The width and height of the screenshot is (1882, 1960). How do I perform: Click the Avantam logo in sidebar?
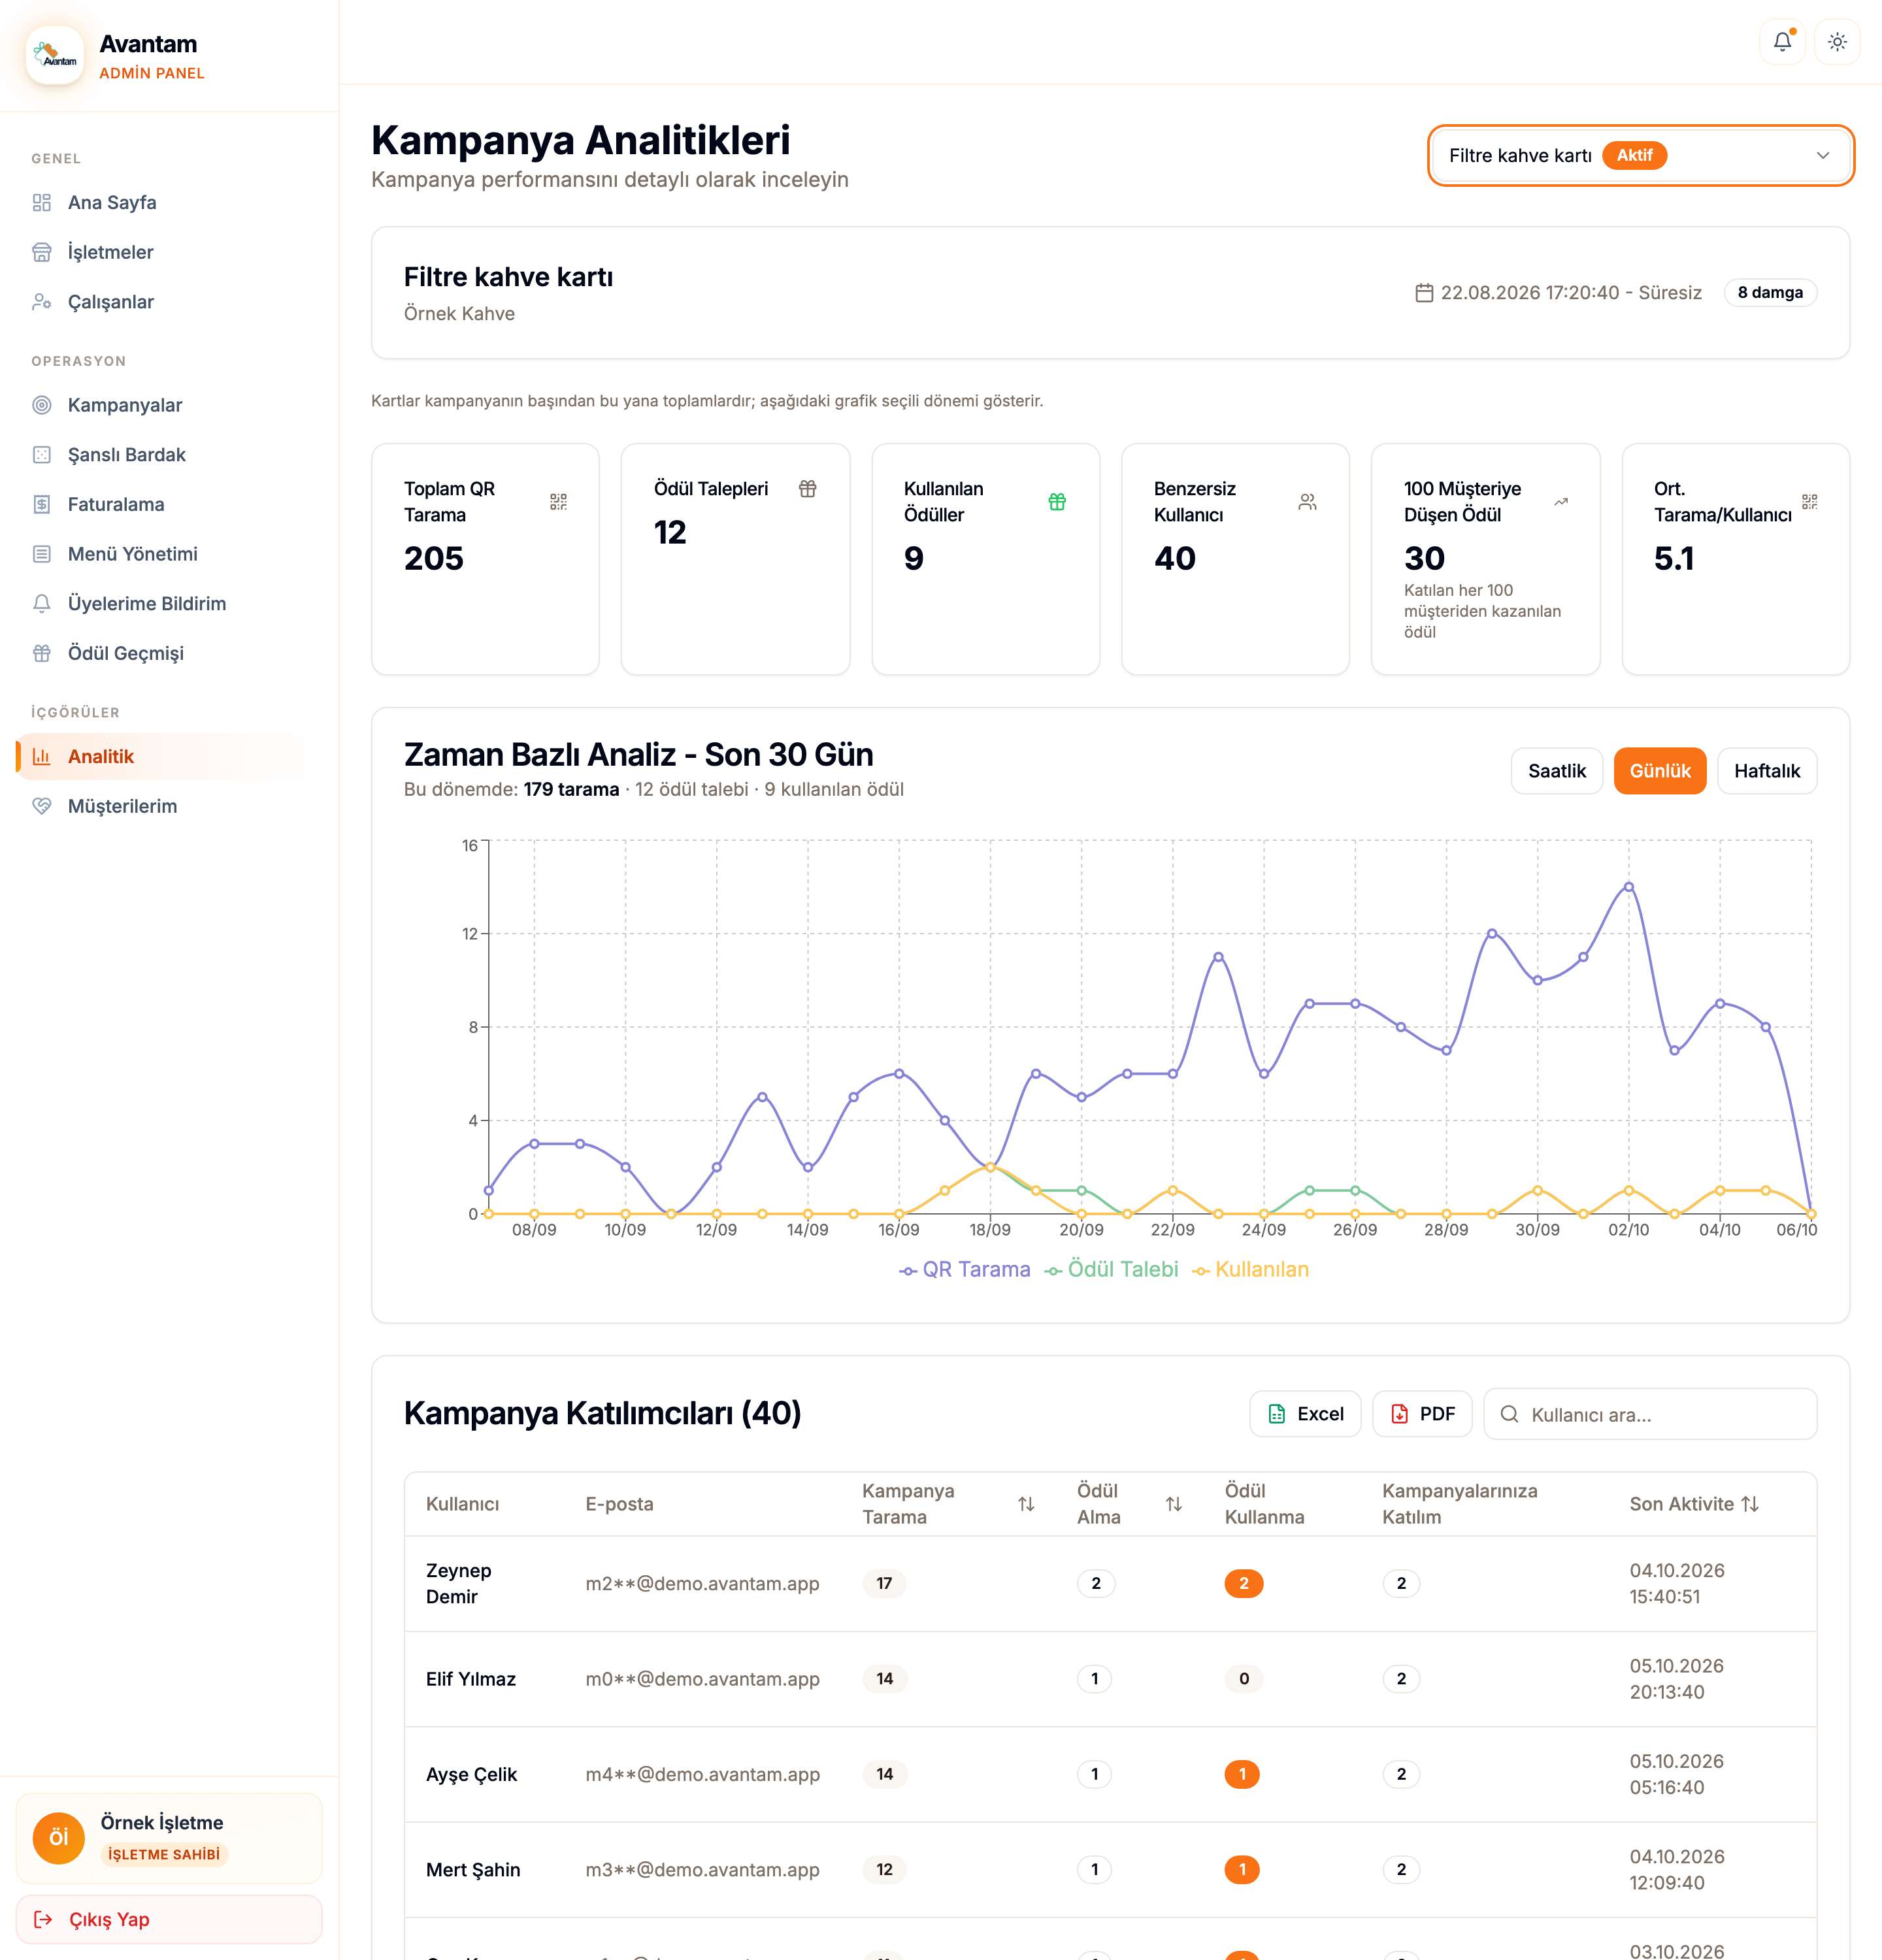tap(55, 56)
